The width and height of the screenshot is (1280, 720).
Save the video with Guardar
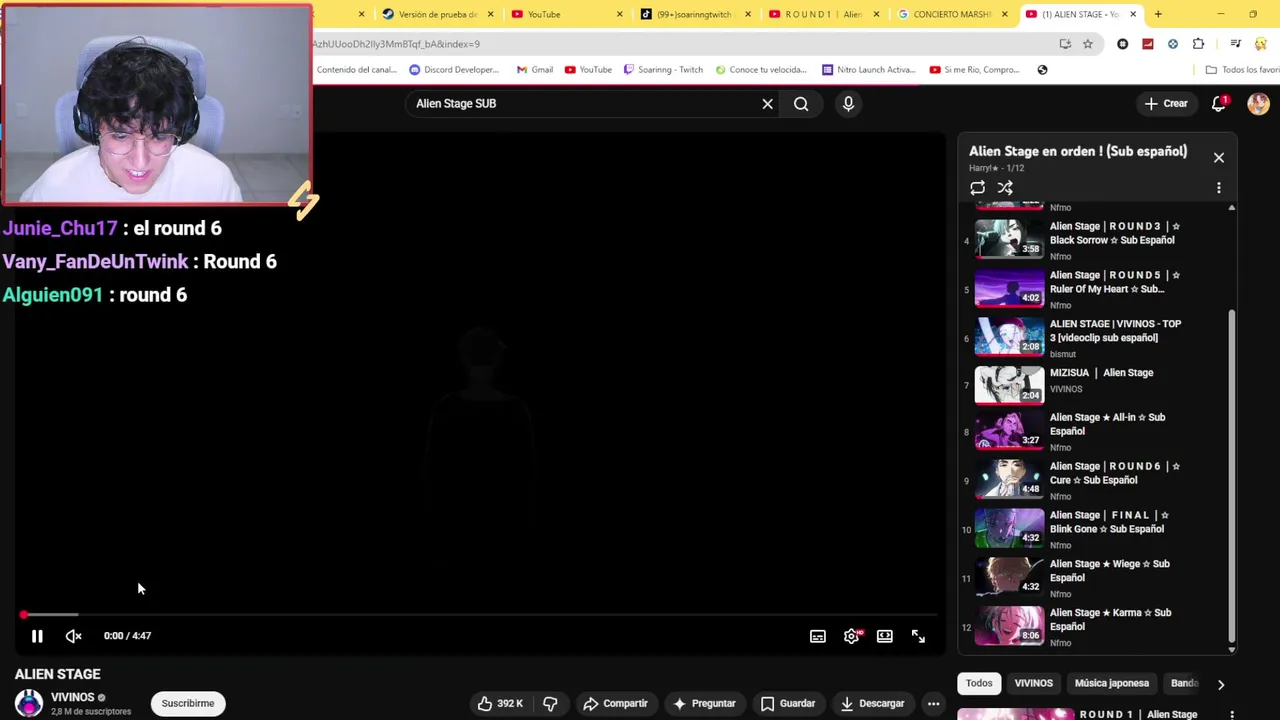click(x=788, y=704)
